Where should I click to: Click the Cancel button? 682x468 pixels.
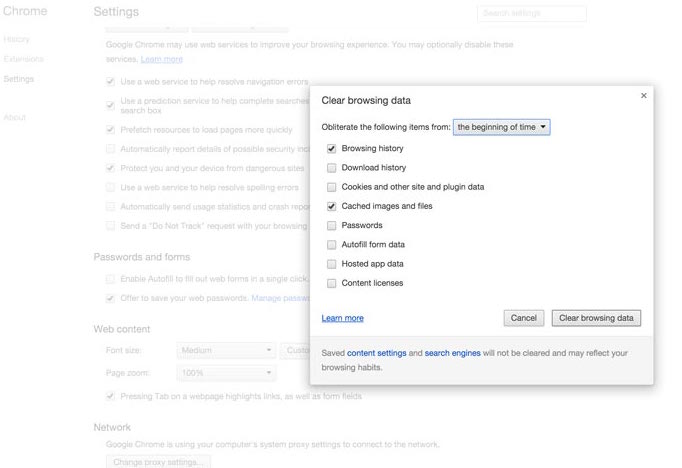coord(524,318)
